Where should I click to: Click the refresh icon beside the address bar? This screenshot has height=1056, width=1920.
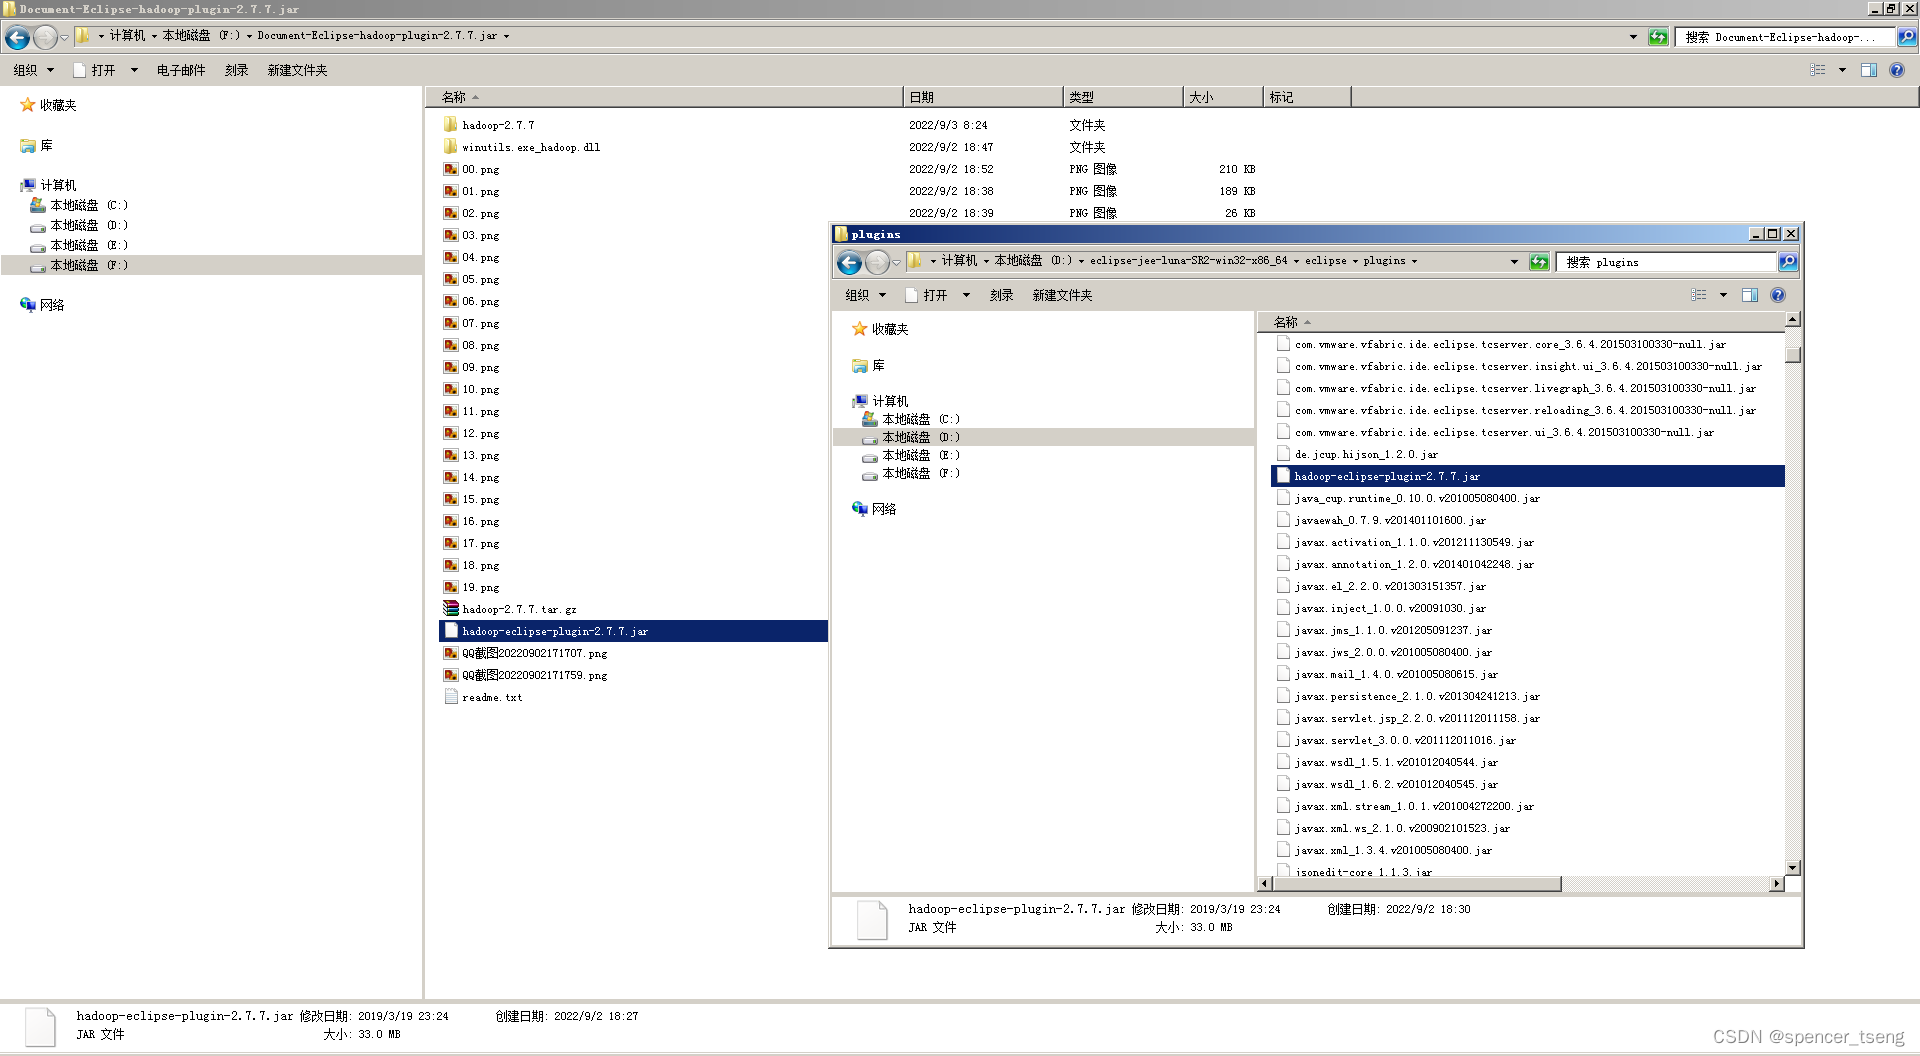[1658, 37]
